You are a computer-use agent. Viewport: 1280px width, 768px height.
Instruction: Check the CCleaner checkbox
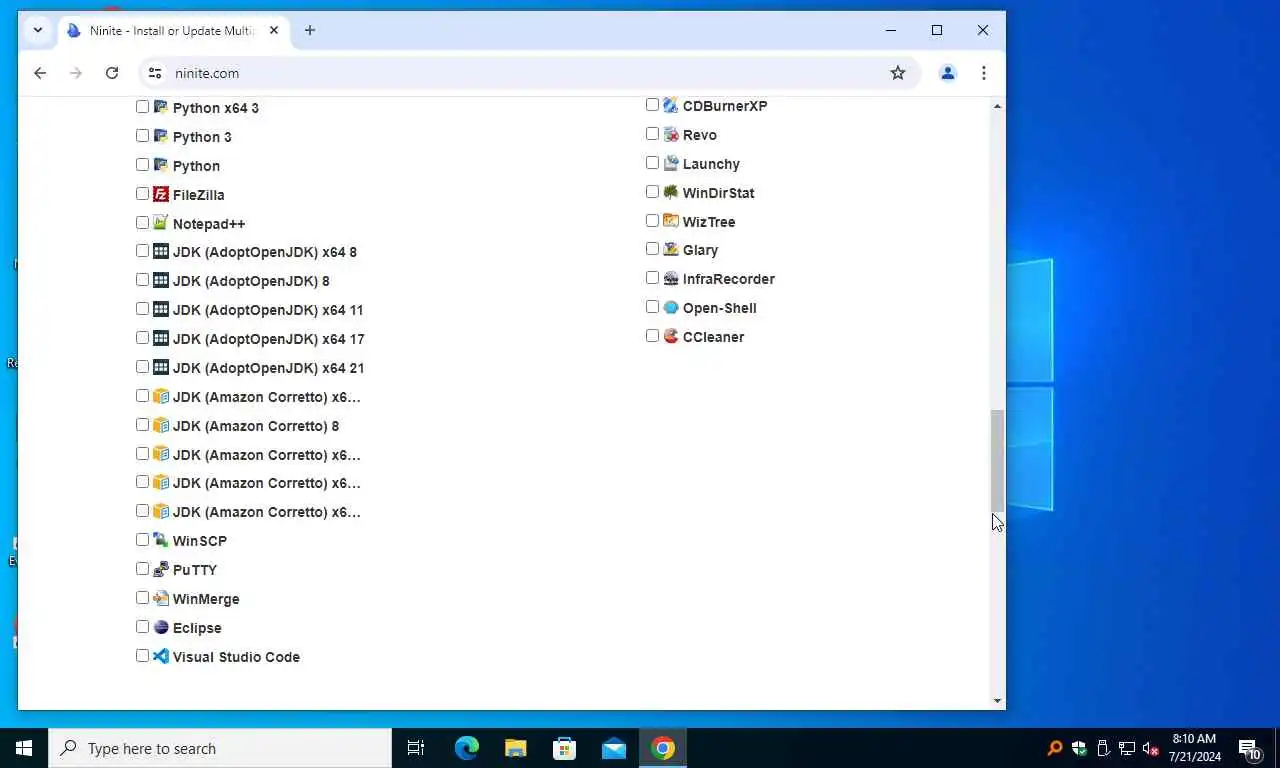point(652,336)
